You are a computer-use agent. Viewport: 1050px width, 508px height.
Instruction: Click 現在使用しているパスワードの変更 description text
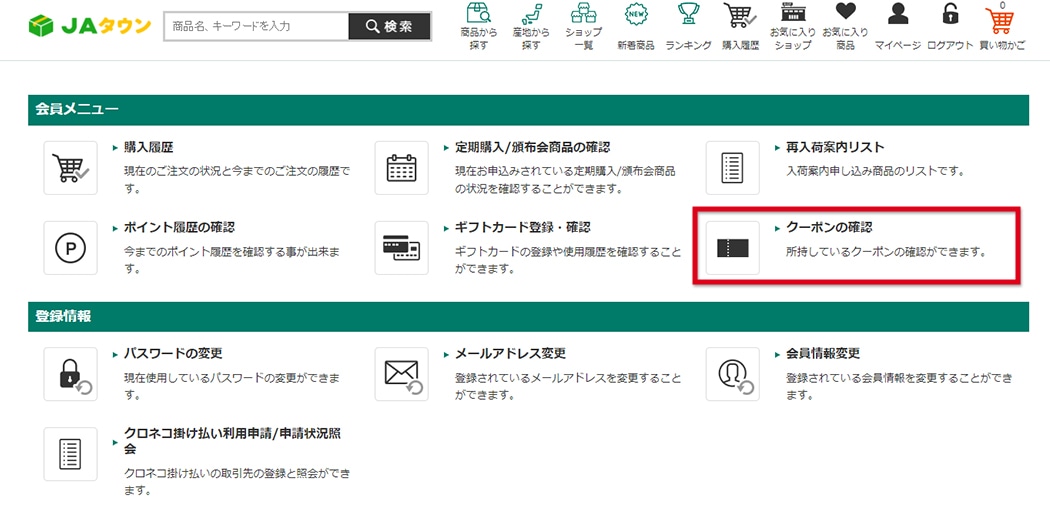[x=232, y=386]
